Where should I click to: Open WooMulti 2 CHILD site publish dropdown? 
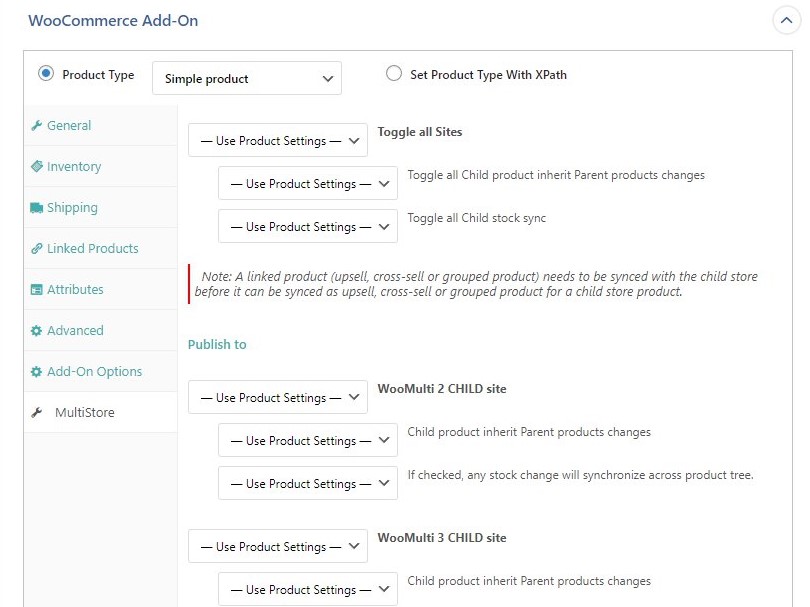pyautogui.click(x=278, y=397)
